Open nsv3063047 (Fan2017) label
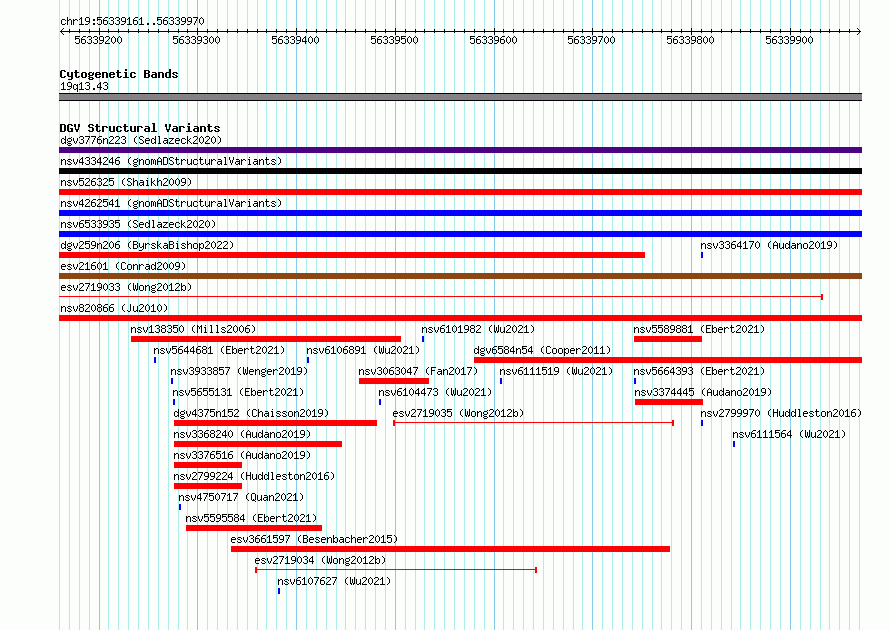Viewport: 890px width, 630px height. tap(418, 371)
